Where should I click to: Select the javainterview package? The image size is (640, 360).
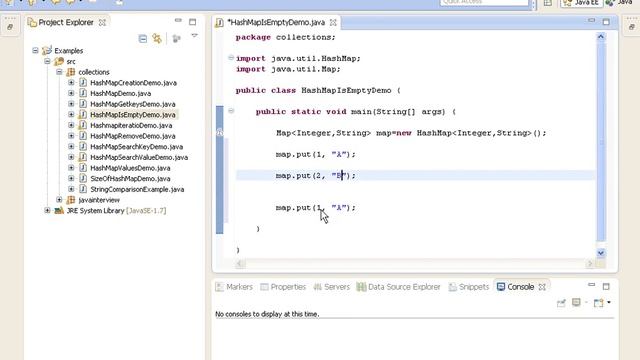point(99,200)
